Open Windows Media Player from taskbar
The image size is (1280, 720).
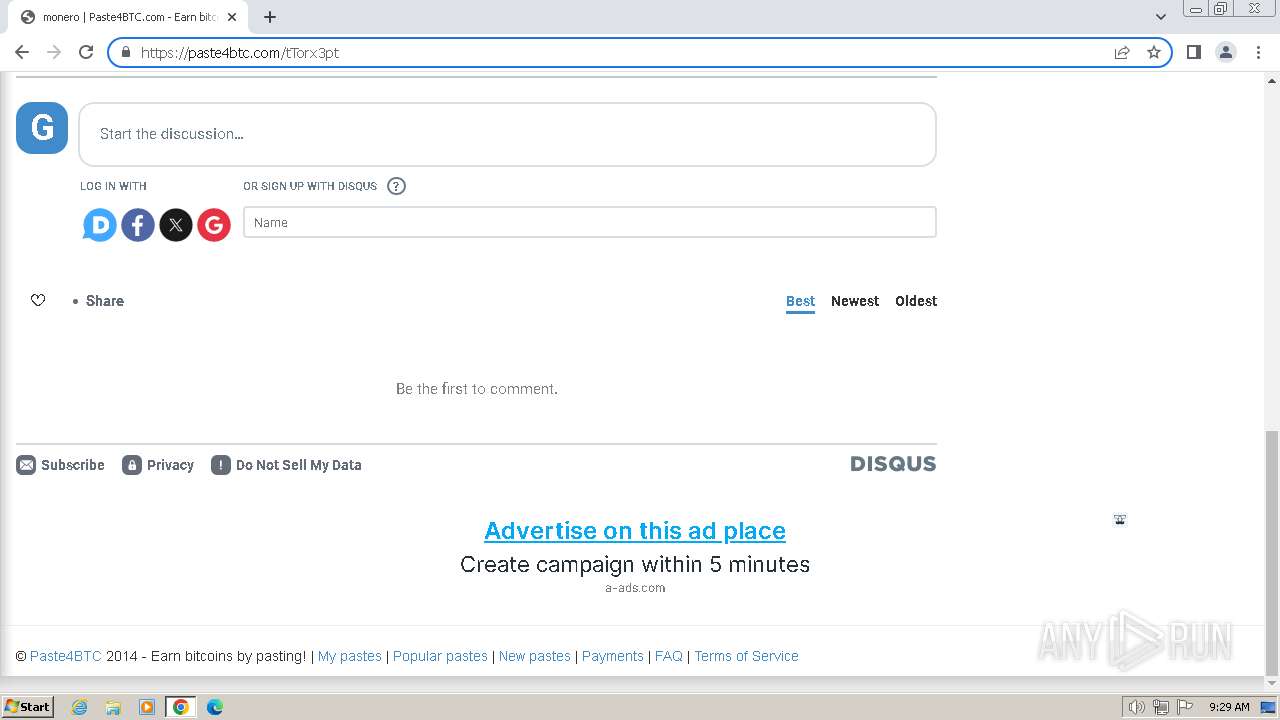coord(147,707)
